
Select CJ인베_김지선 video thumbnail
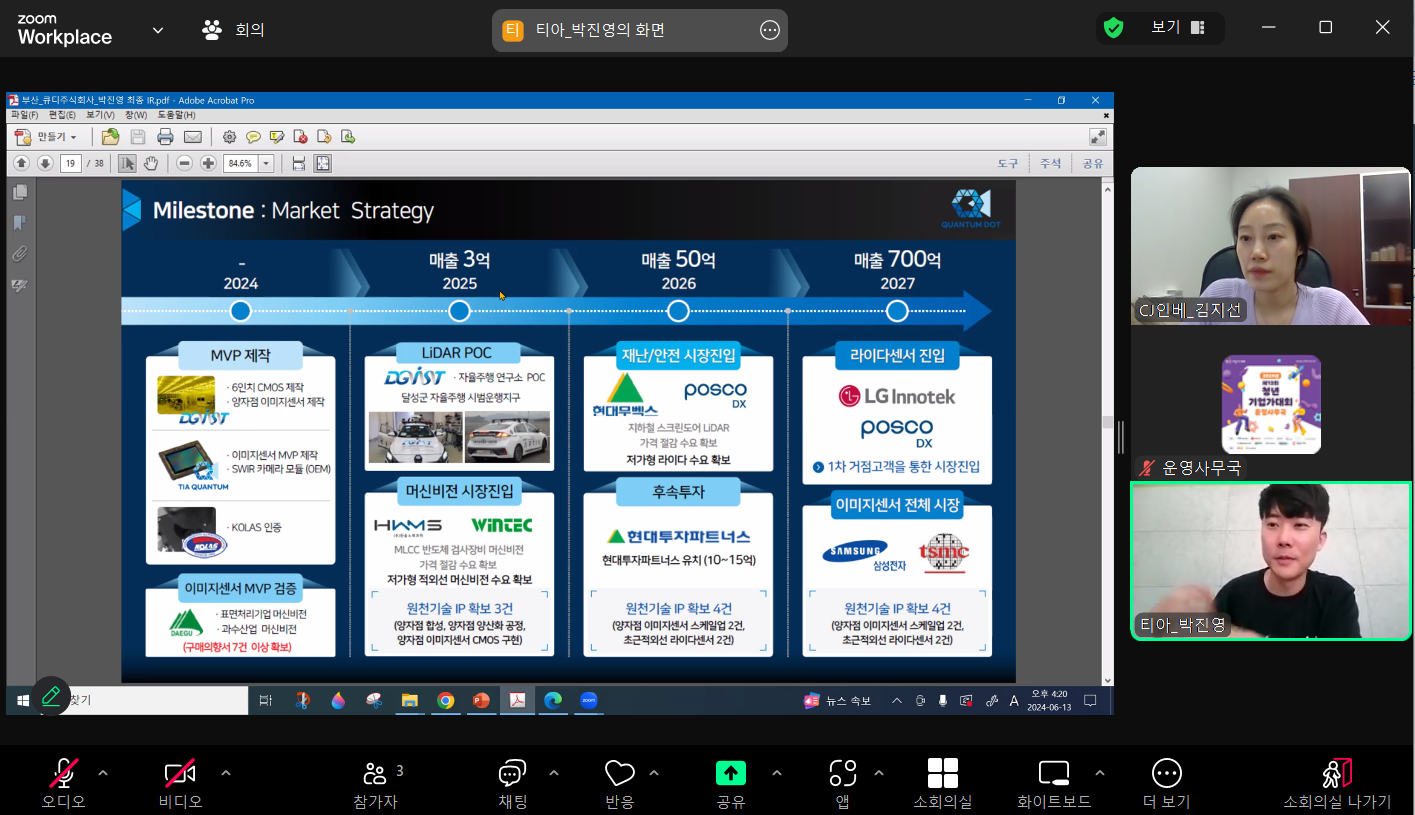pos(1271,246)
